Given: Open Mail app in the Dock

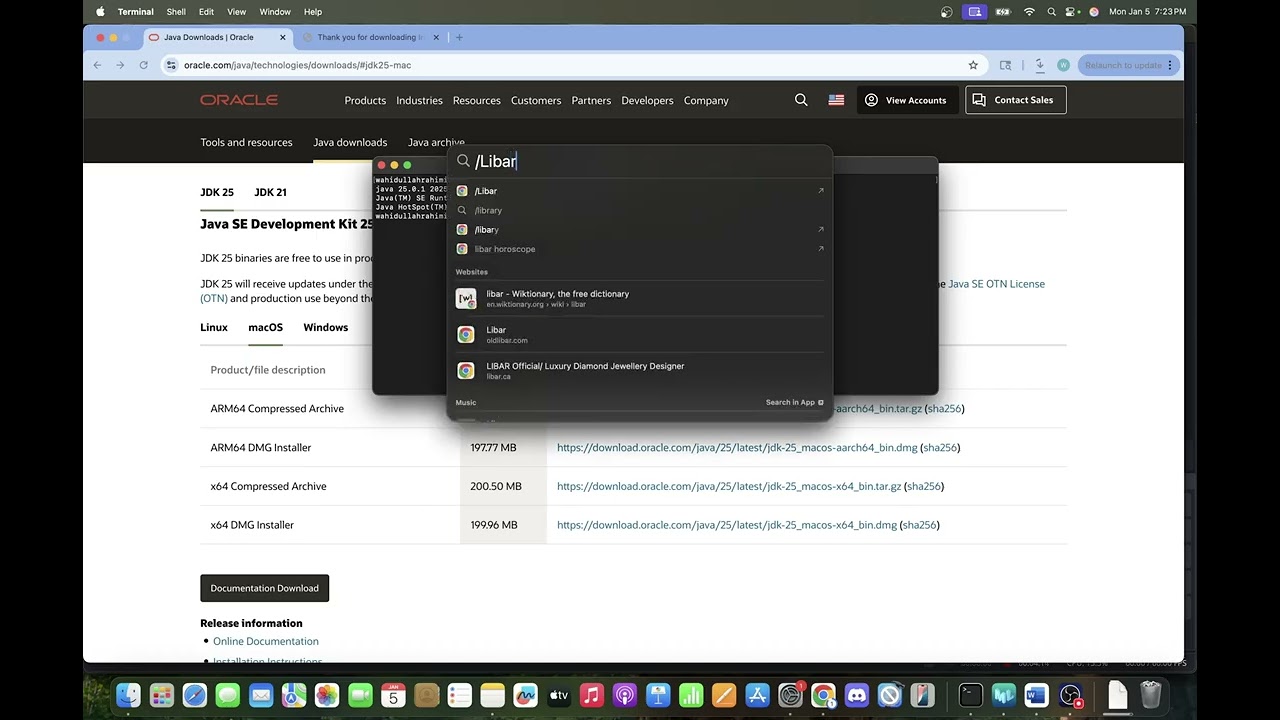Looking at the screenshot, I should pos(261,695).
